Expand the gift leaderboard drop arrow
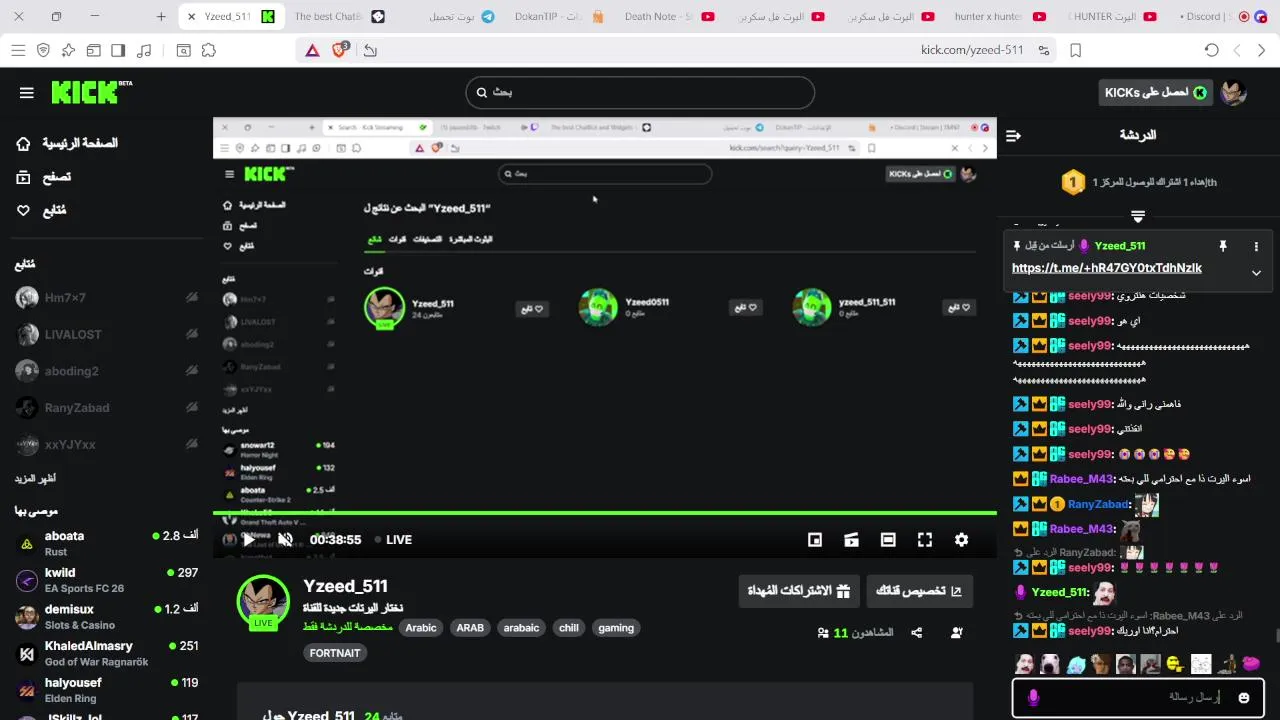 click(1138, 216)
